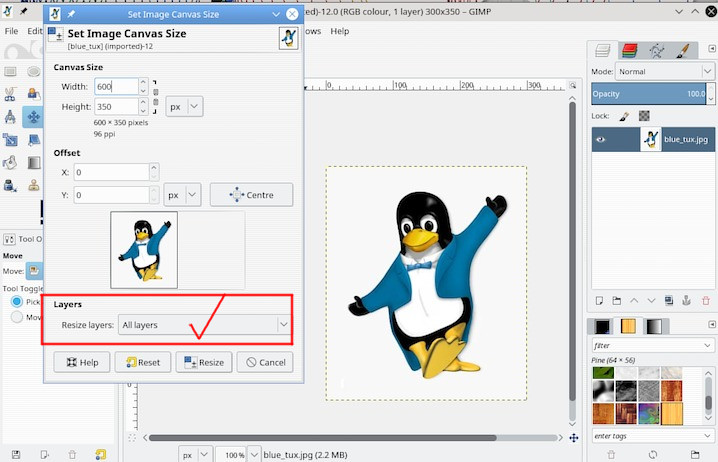Open the File menu
The width and height of the screenshot is (718, 462).
pyautogui.click(x=11, y=31)
